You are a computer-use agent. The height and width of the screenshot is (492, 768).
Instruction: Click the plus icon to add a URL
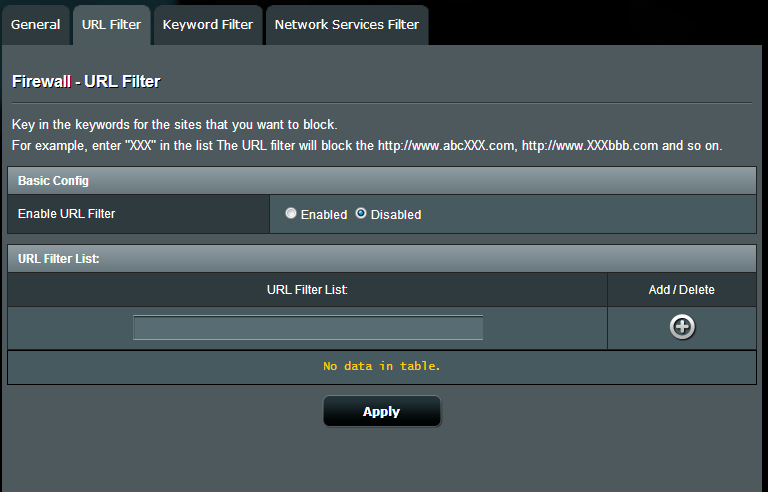pyautogui.click(x=682, y=327)
